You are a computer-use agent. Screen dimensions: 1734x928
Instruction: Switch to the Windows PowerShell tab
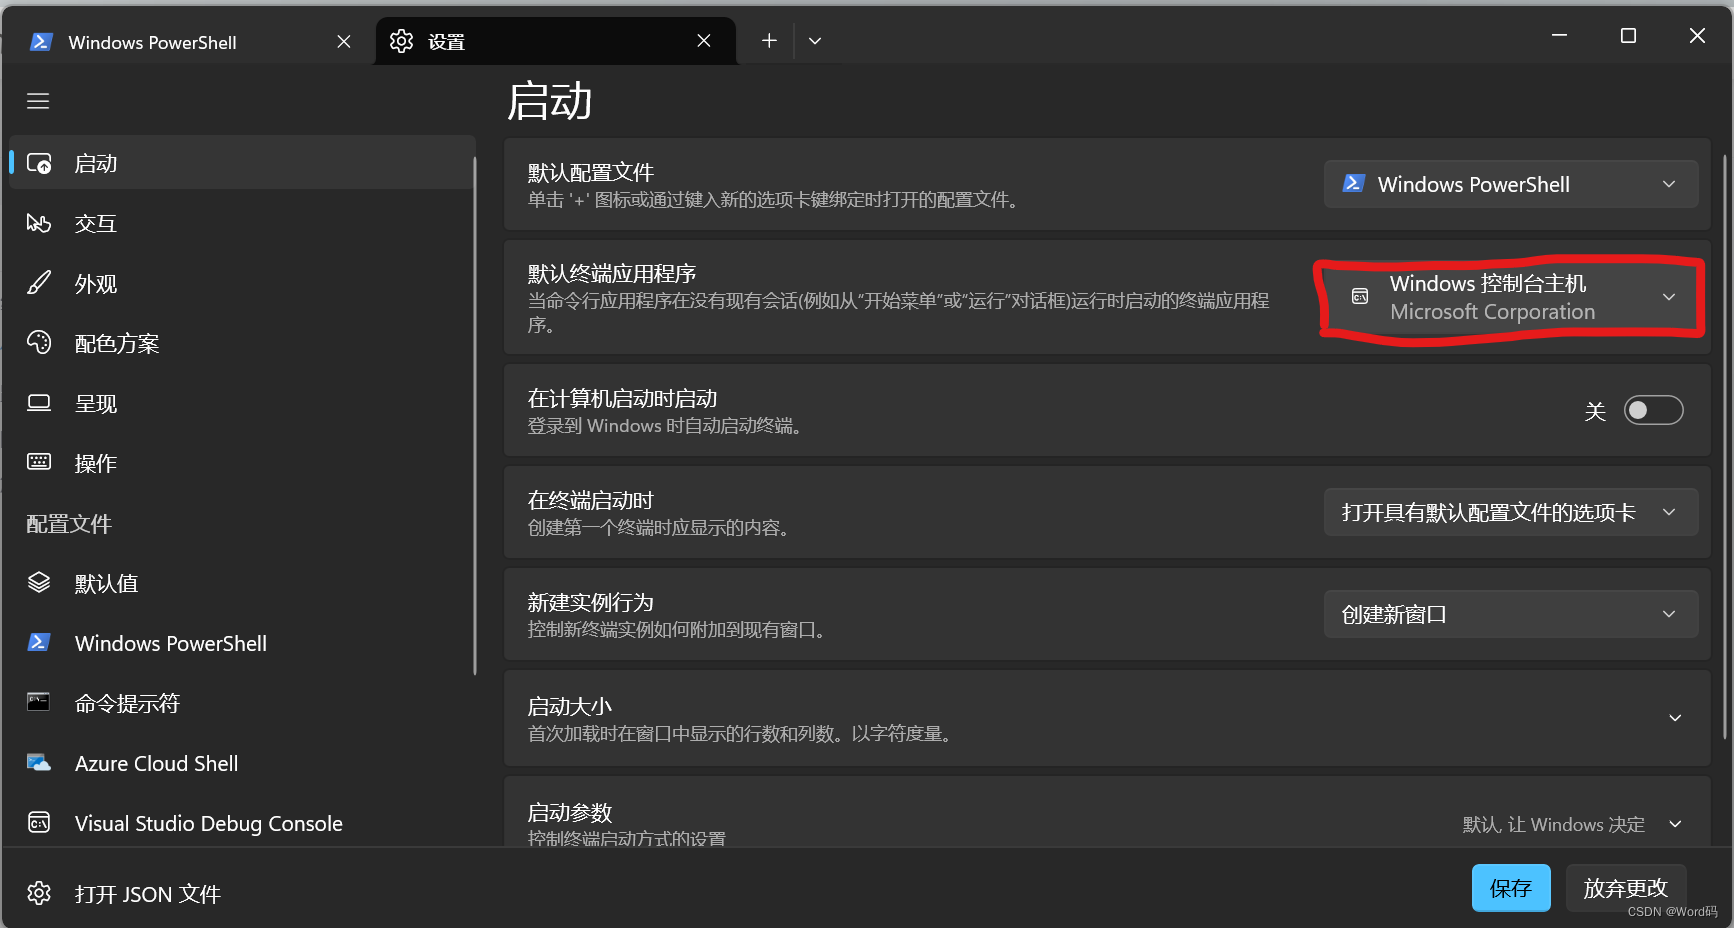(190, 42)
